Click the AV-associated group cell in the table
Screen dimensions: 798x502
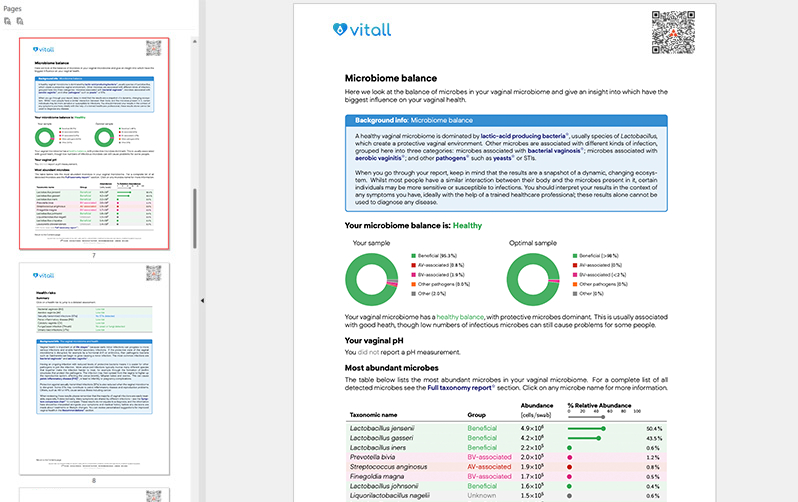(489, 467)
